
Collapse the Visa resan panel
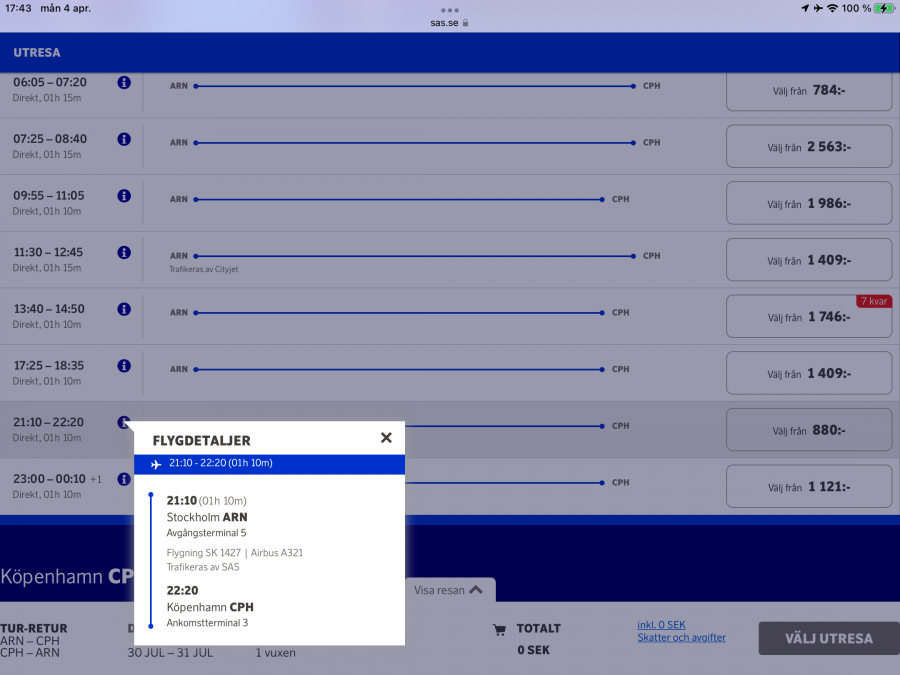pyautogui.click(x=450, y=590)
